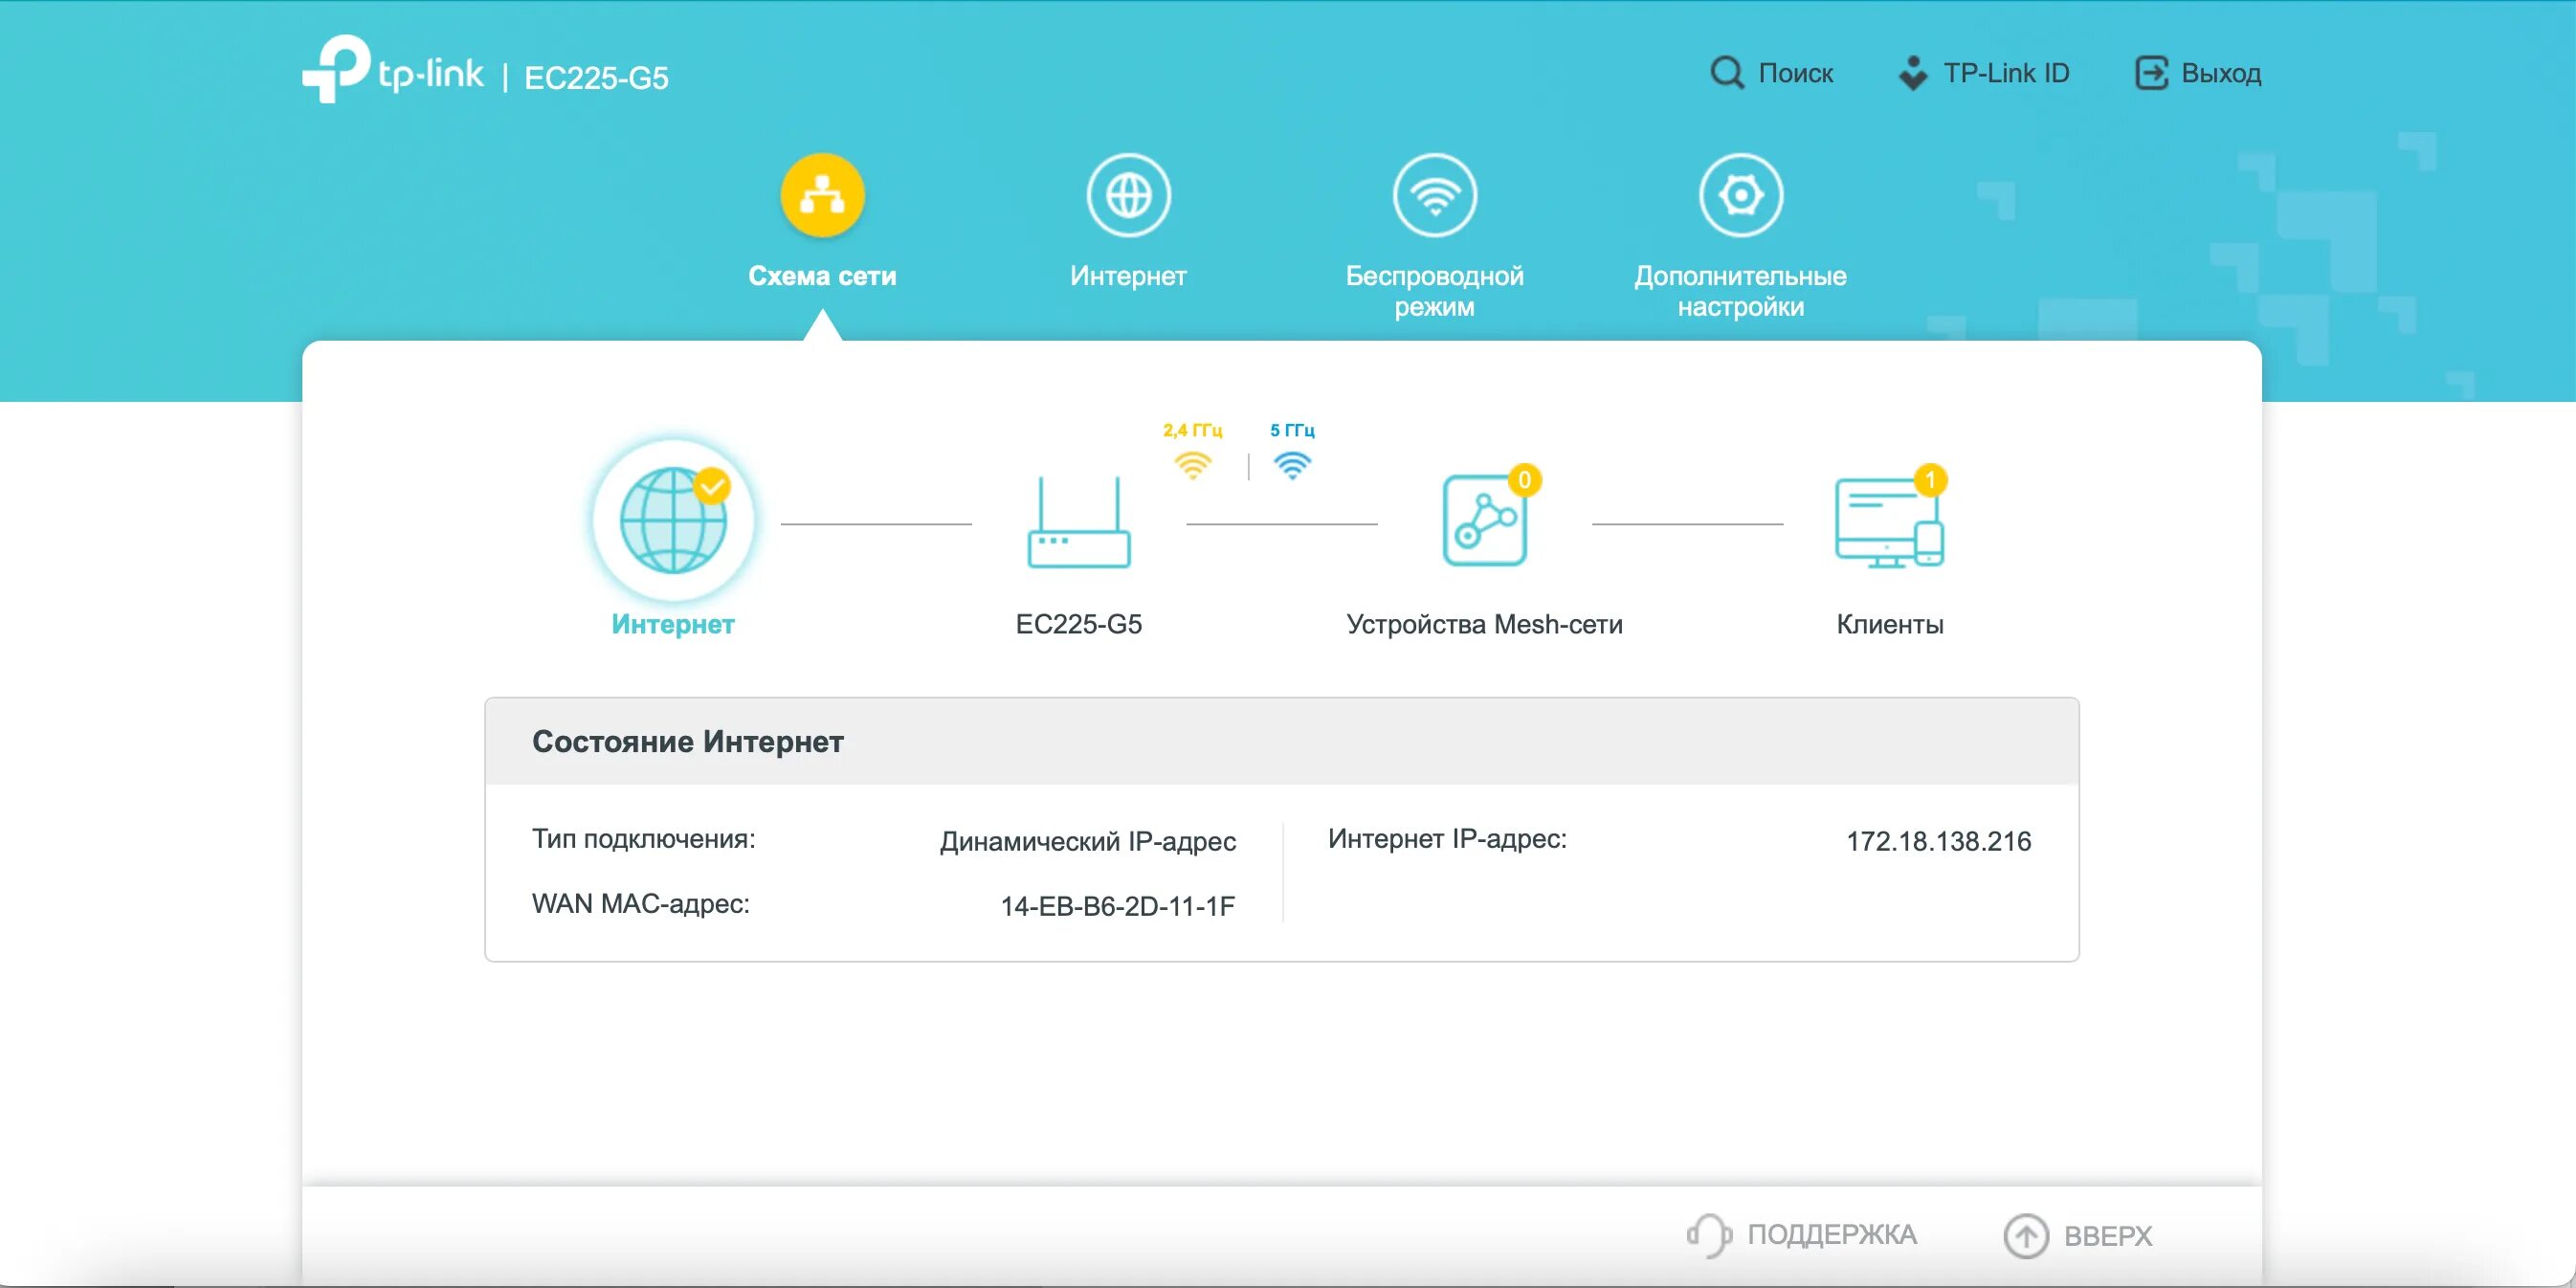Select the EC225-G5 router icon

click(1079, 523)
